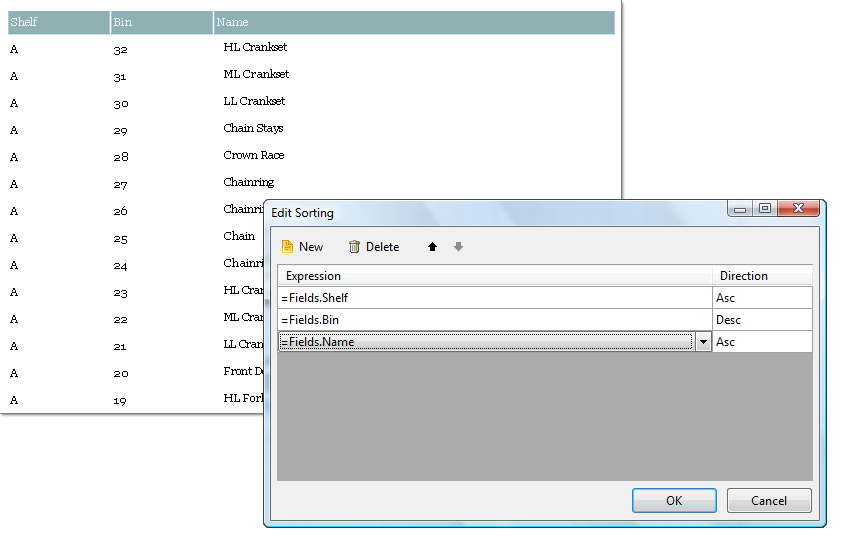The width and height of the screenshot is (850, 550).
Task: Click ML Crankset name in bin 31 row
Action: coord(256,74)
